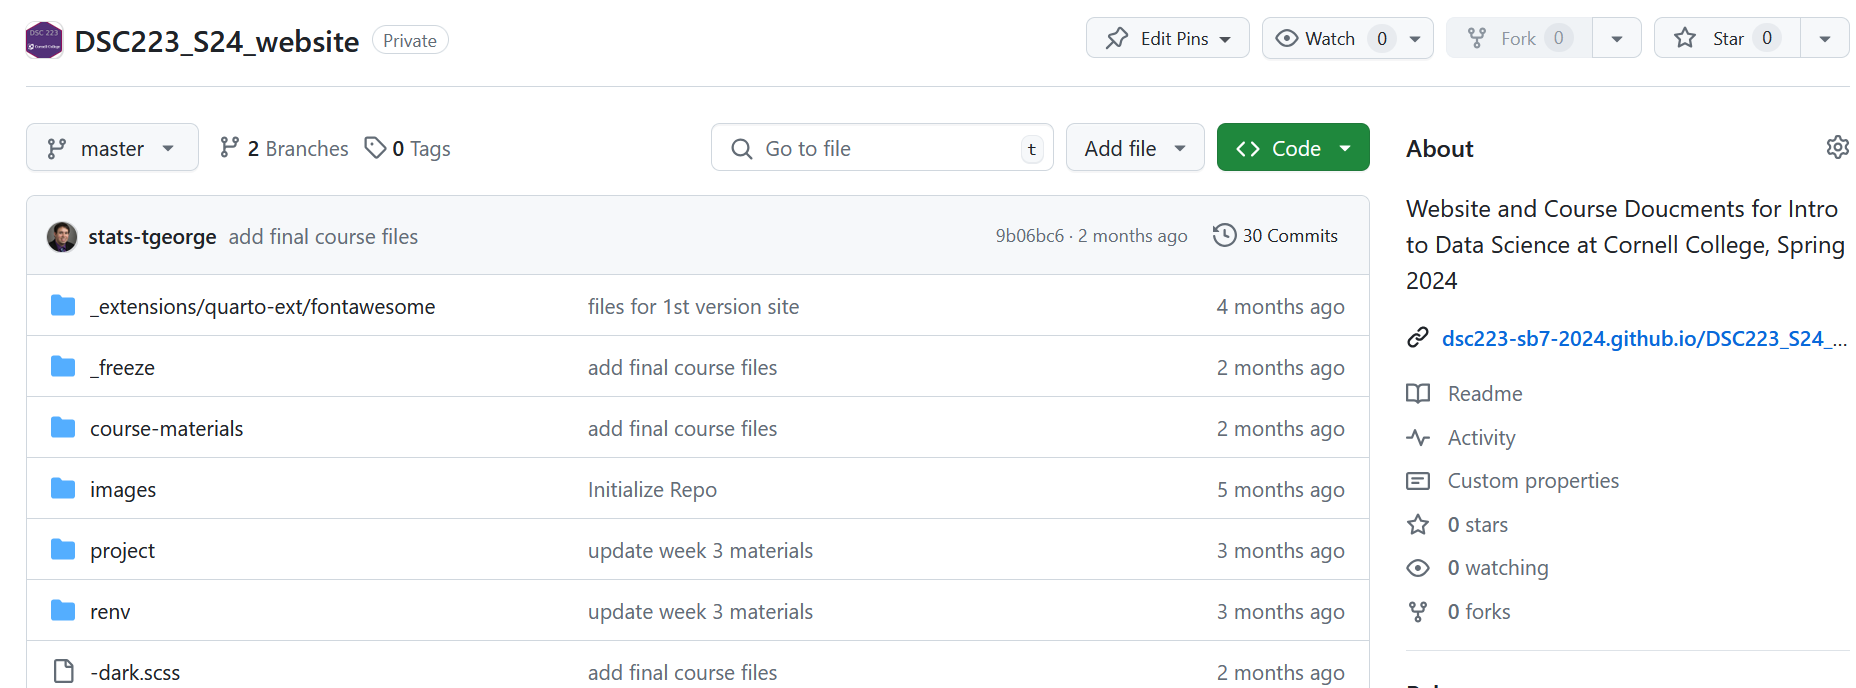Image resolution: width=1856 pixels, height=688 pixels.
Task: Expand the green Code dropdown
Action: point(1292,149)
